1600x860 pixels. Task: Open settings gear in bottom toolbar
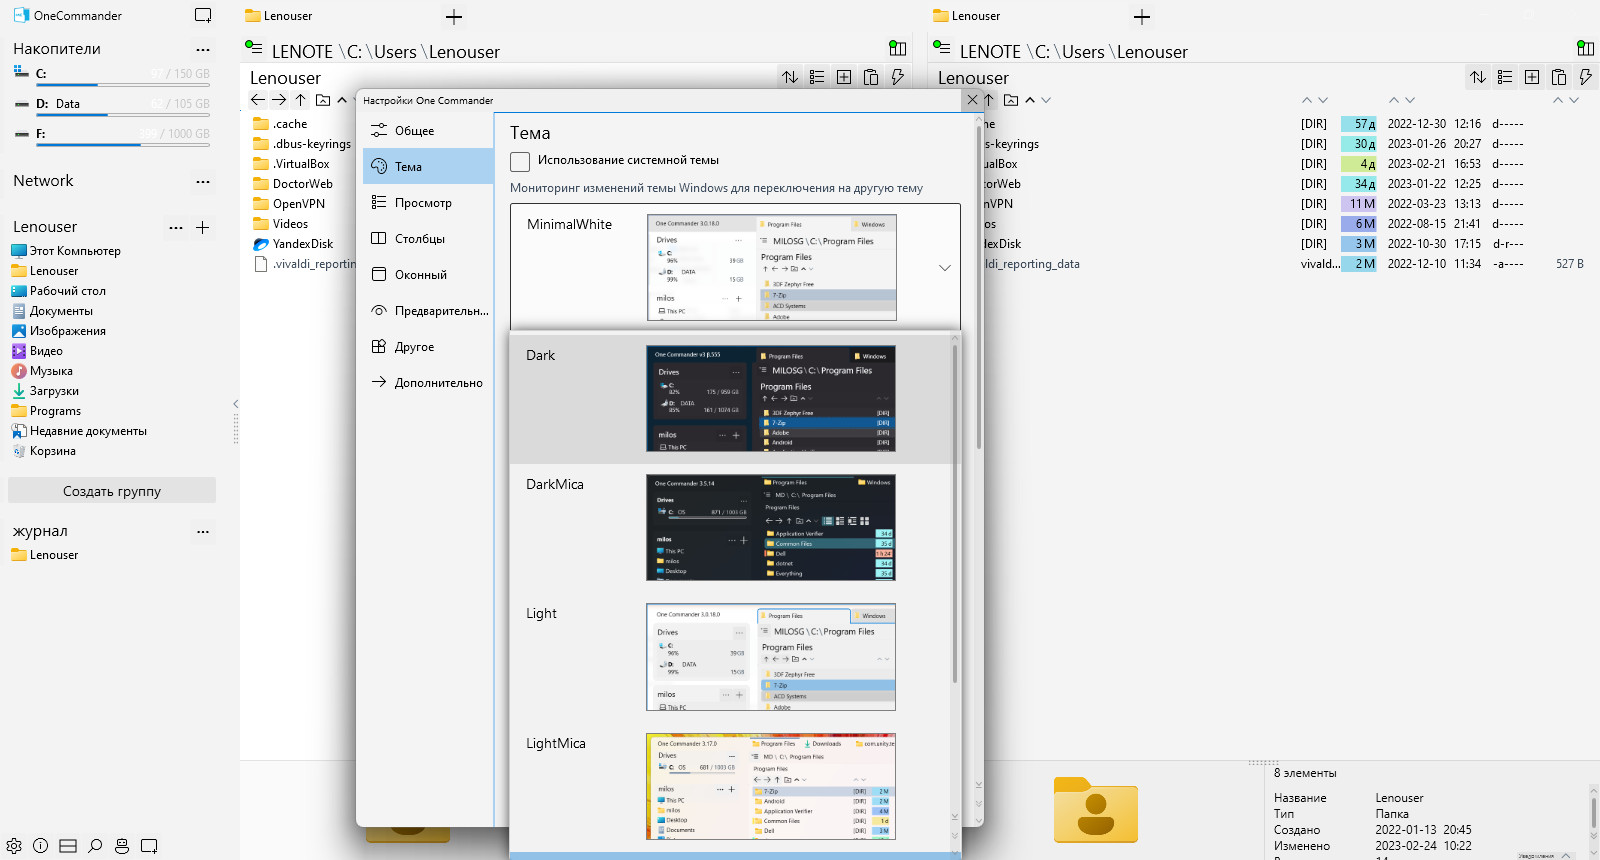[x=14, y=846]
